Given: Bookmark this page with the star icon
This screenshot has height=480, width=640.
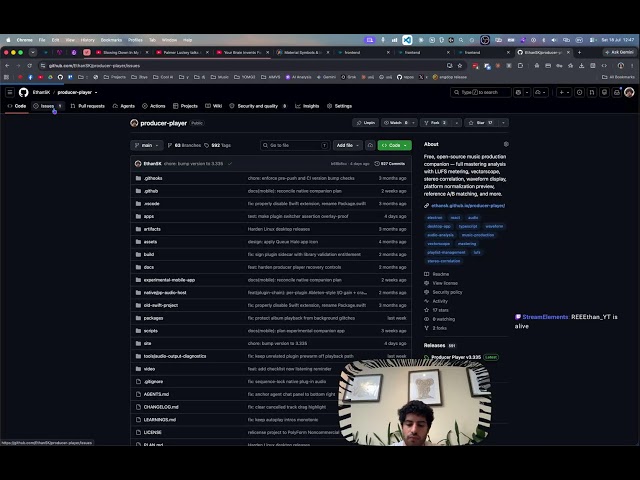Looking at the screenshot, I should coord(460,66).
